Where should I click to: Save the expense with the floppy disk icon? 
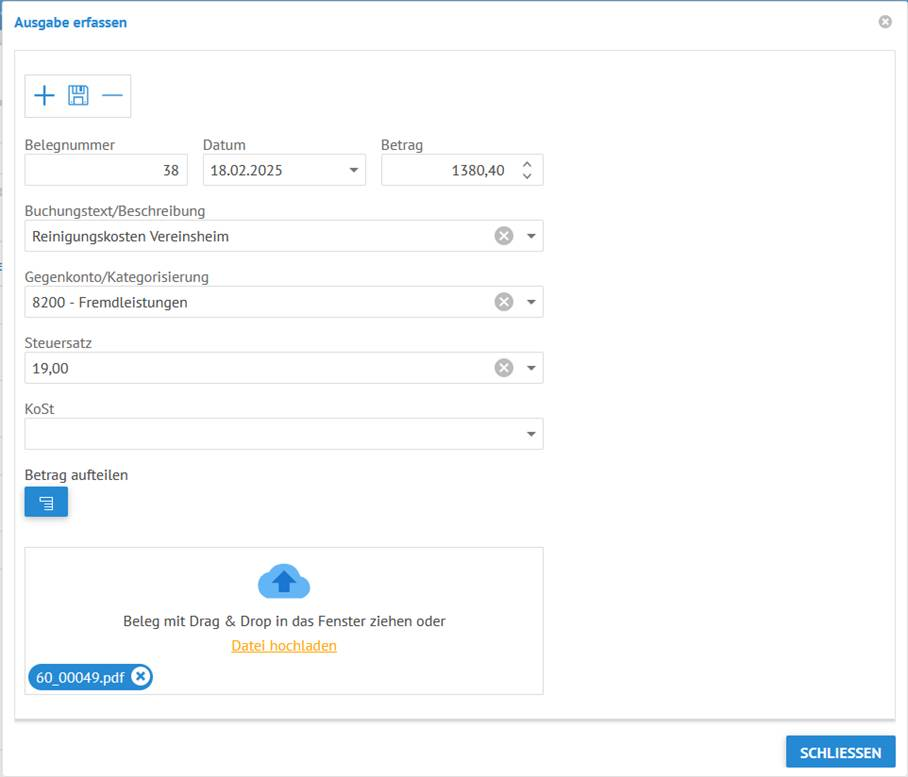(x=78, y=96)
